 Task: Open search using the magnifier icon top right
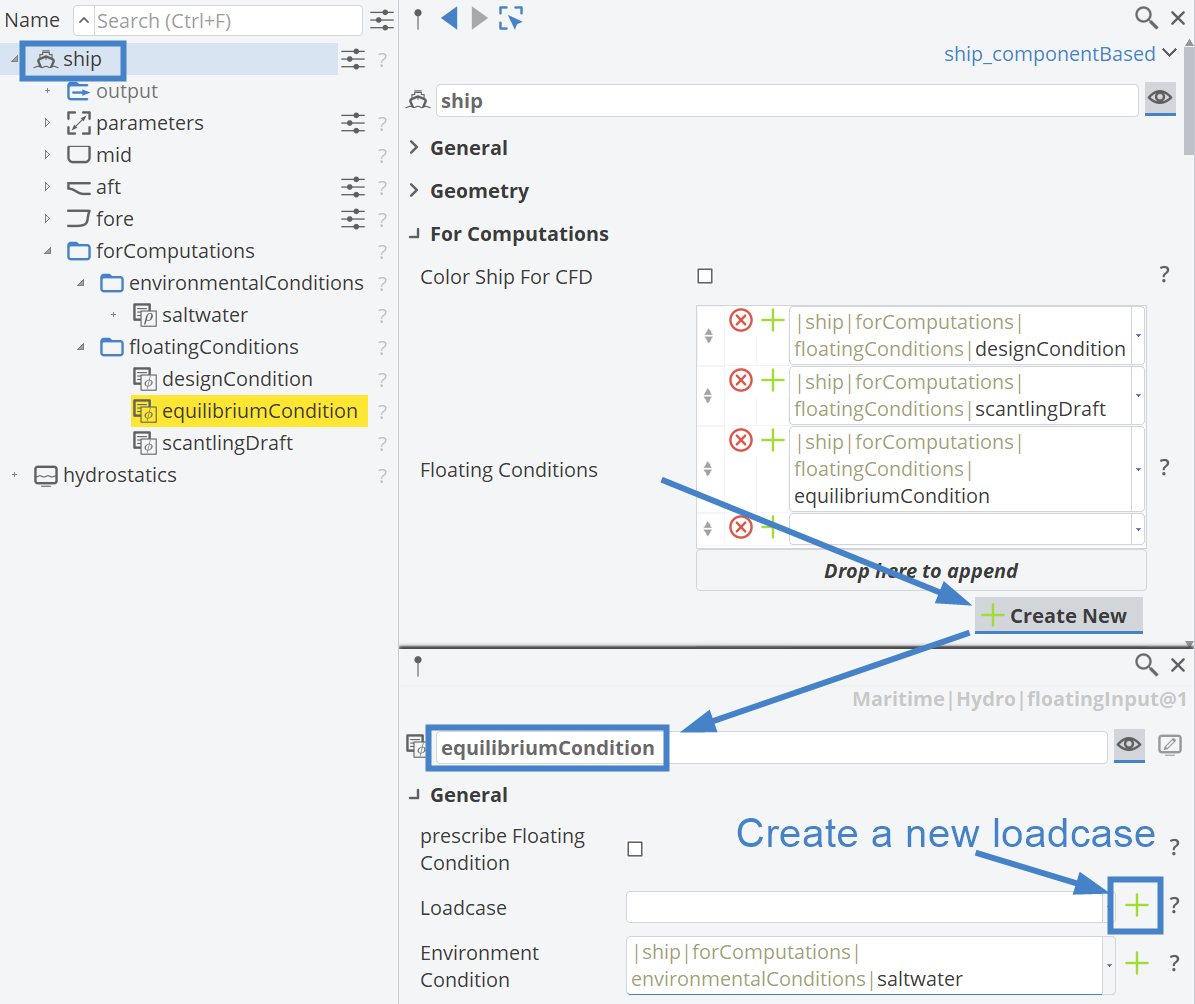(1146, 17)
